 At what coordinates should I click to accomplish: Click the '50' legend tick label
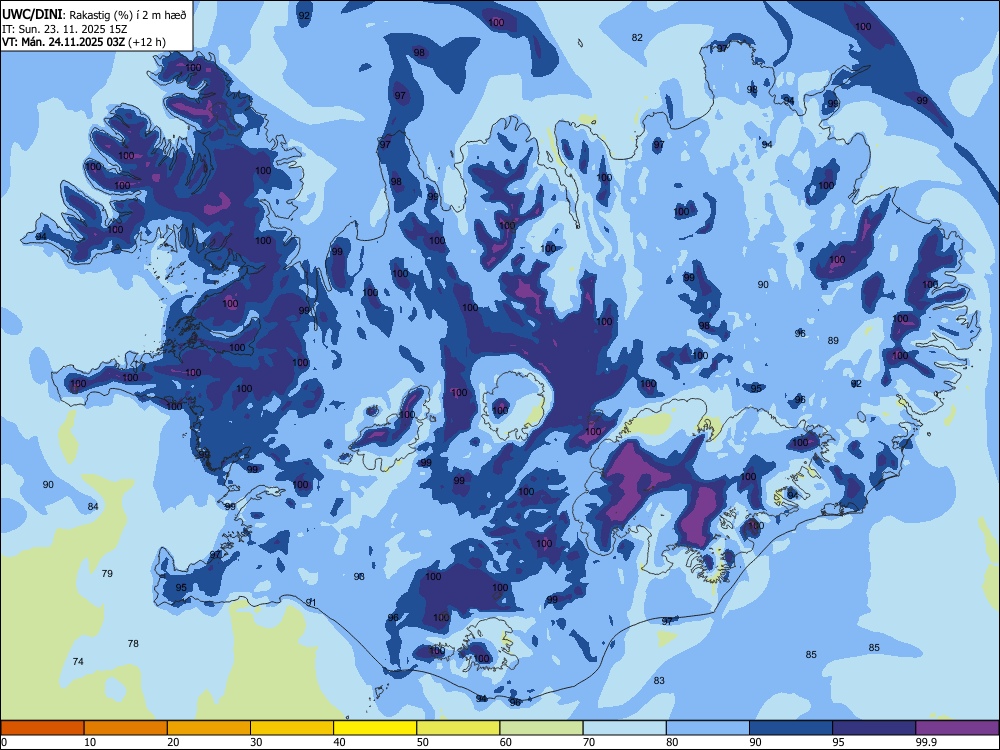point(423,742)
